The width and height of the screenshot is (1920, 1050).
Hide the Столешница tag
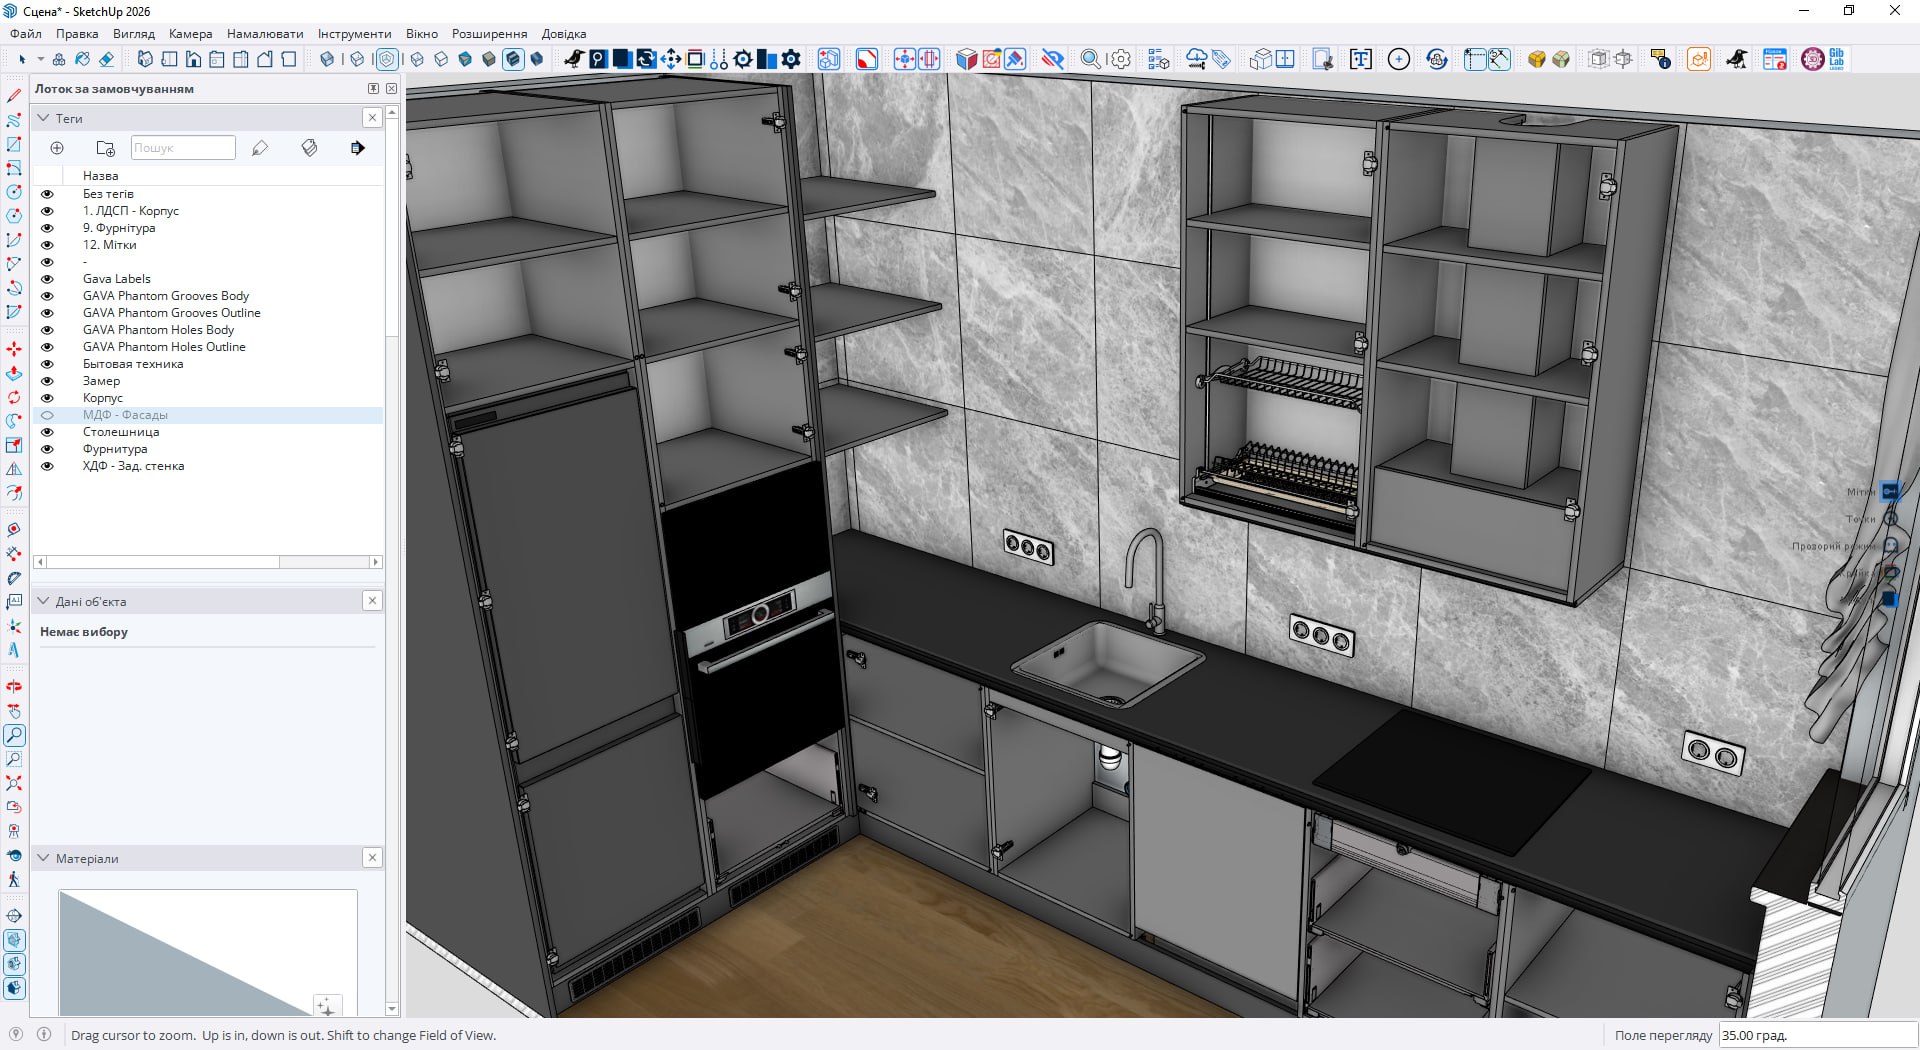pos(47,432)
